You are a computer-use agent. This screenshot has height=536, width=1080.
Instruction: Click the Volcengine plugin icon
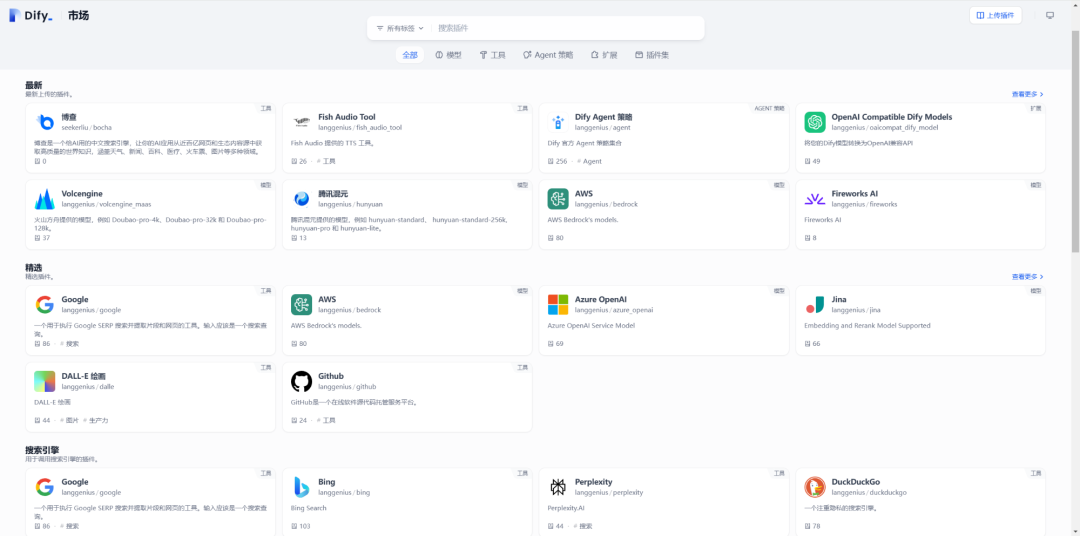[45, 199]
